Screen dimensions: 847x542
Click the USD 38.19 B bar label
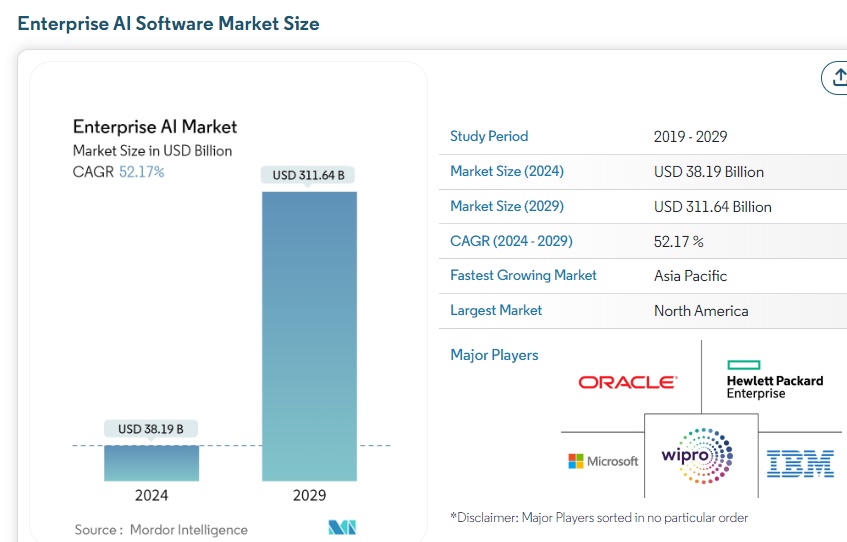[151, 429]
